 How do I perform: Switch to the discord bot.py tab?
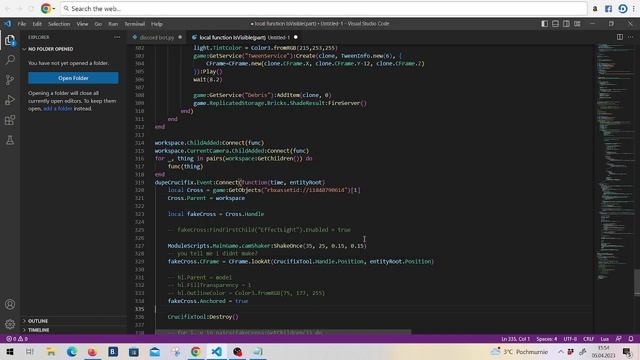(x=157, y=37)
